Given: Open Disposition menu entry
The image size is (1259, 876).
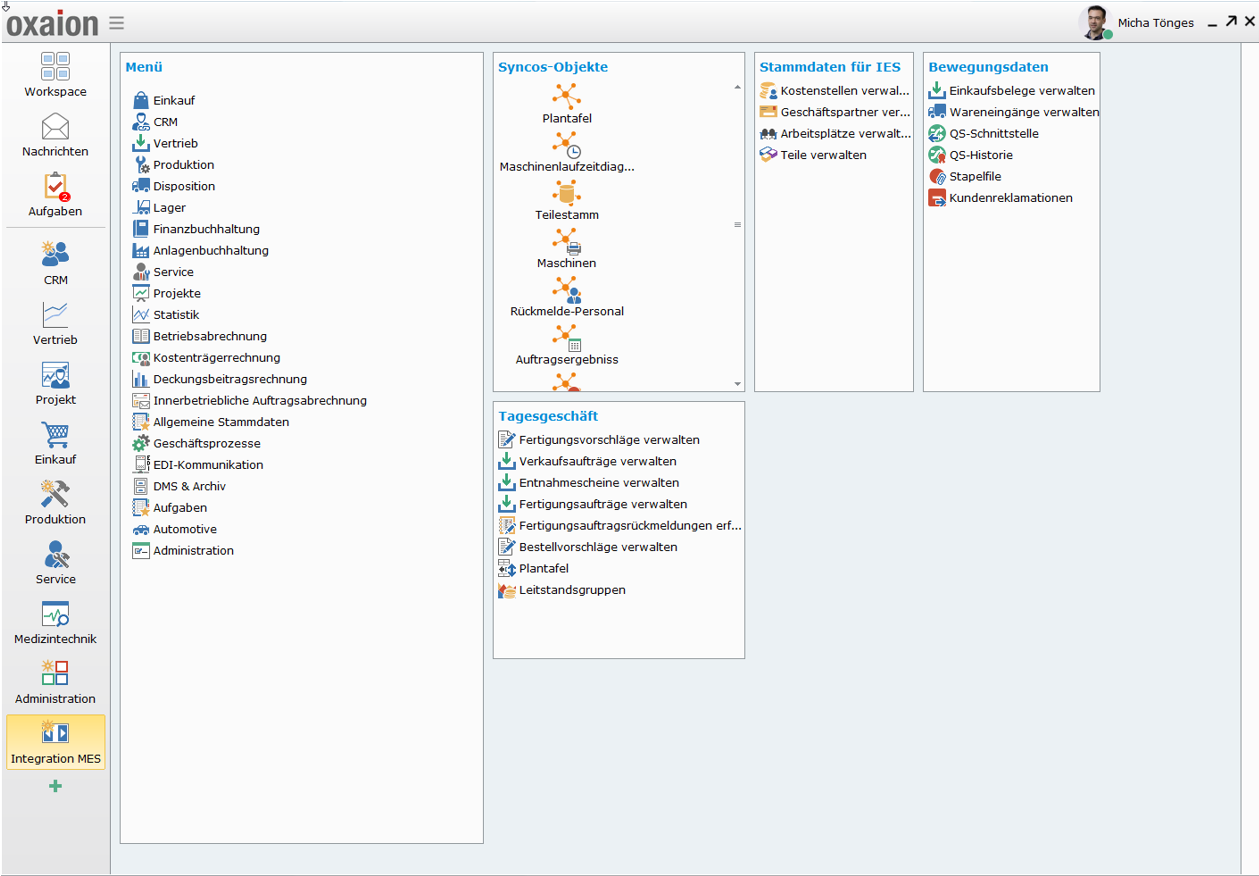Looking at the screenshot, I should [174, 187].
